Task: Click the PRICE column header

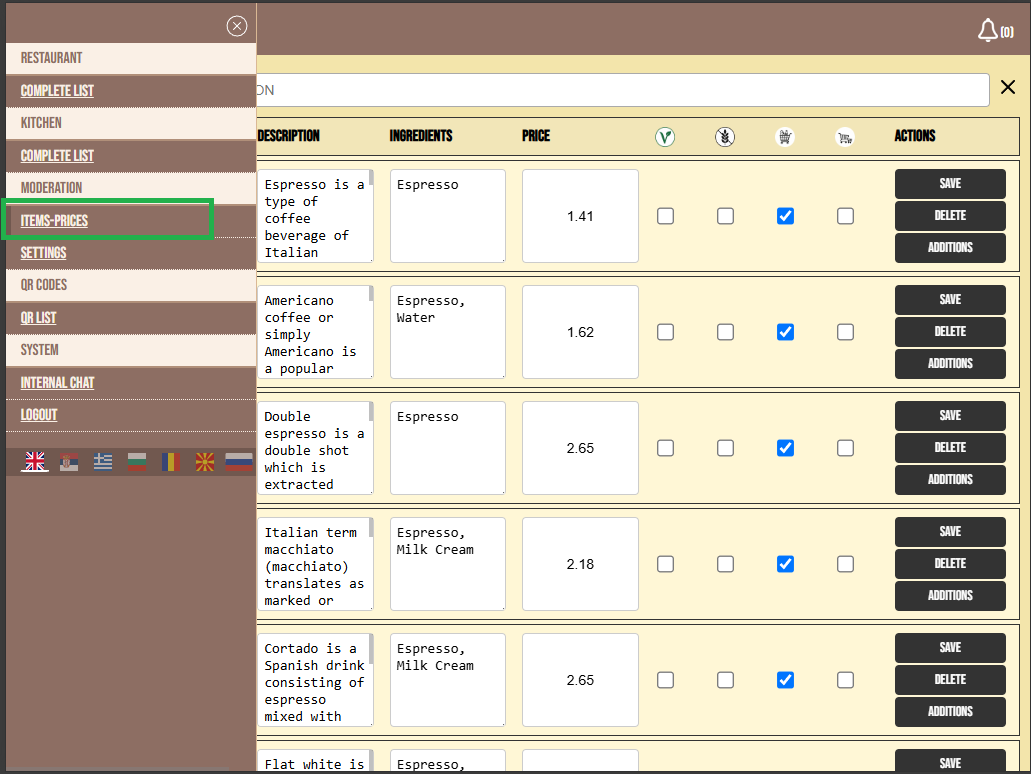Action: tap(536, 136)
